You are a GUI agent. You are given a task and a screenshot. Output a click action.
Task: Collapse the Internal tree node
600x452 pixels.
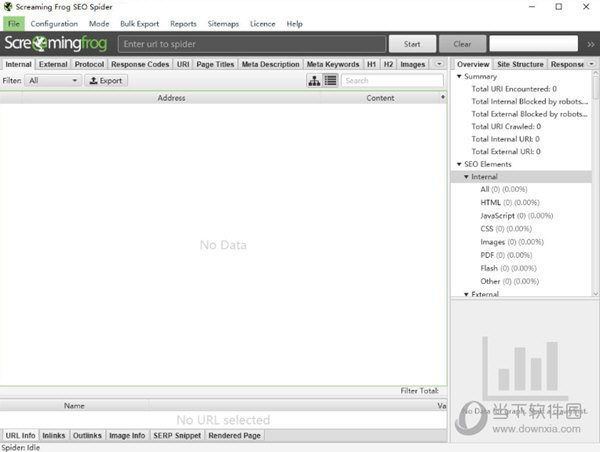click(x=466, y=176)
